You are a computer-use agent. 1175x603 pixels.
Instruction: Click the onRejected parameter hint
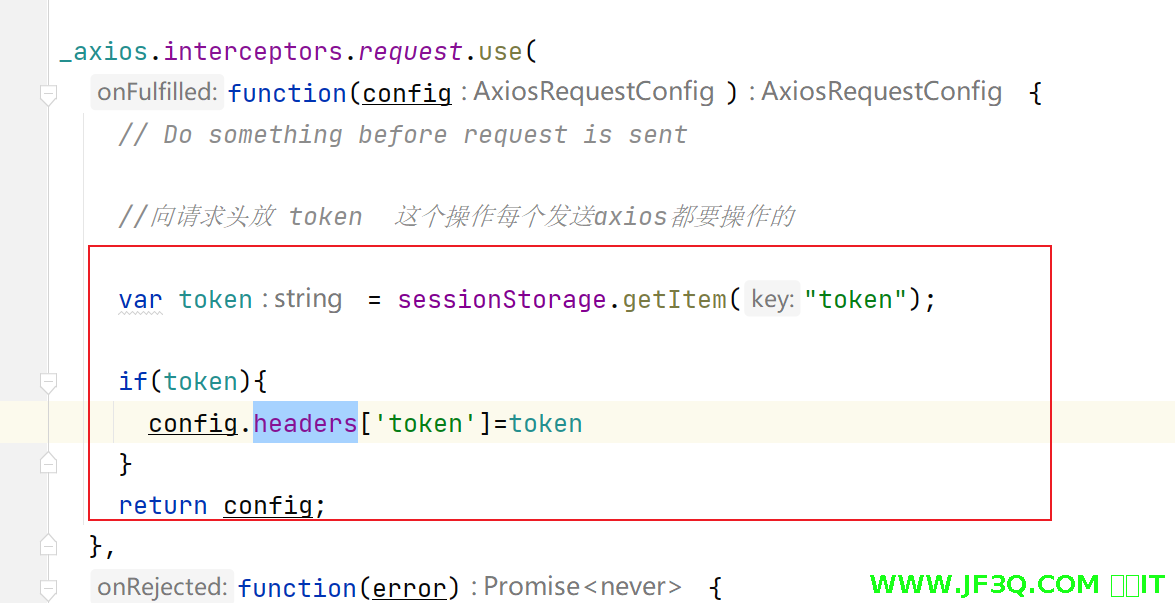162,587
